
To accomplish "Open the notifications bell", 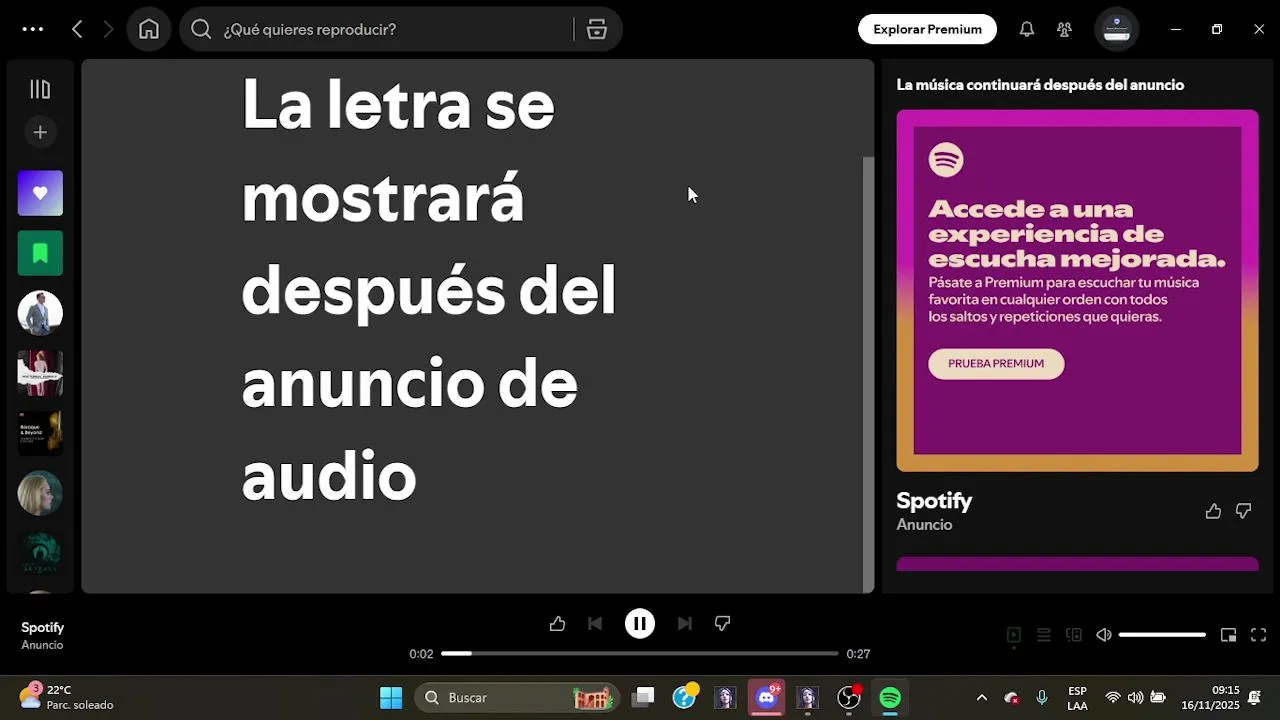I will point(1026,29).
